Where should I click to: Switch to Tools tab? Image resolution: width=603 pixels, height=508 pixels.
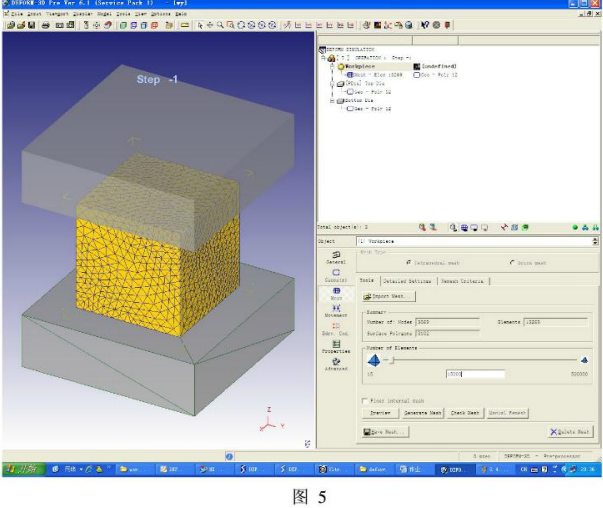point(367,280)
